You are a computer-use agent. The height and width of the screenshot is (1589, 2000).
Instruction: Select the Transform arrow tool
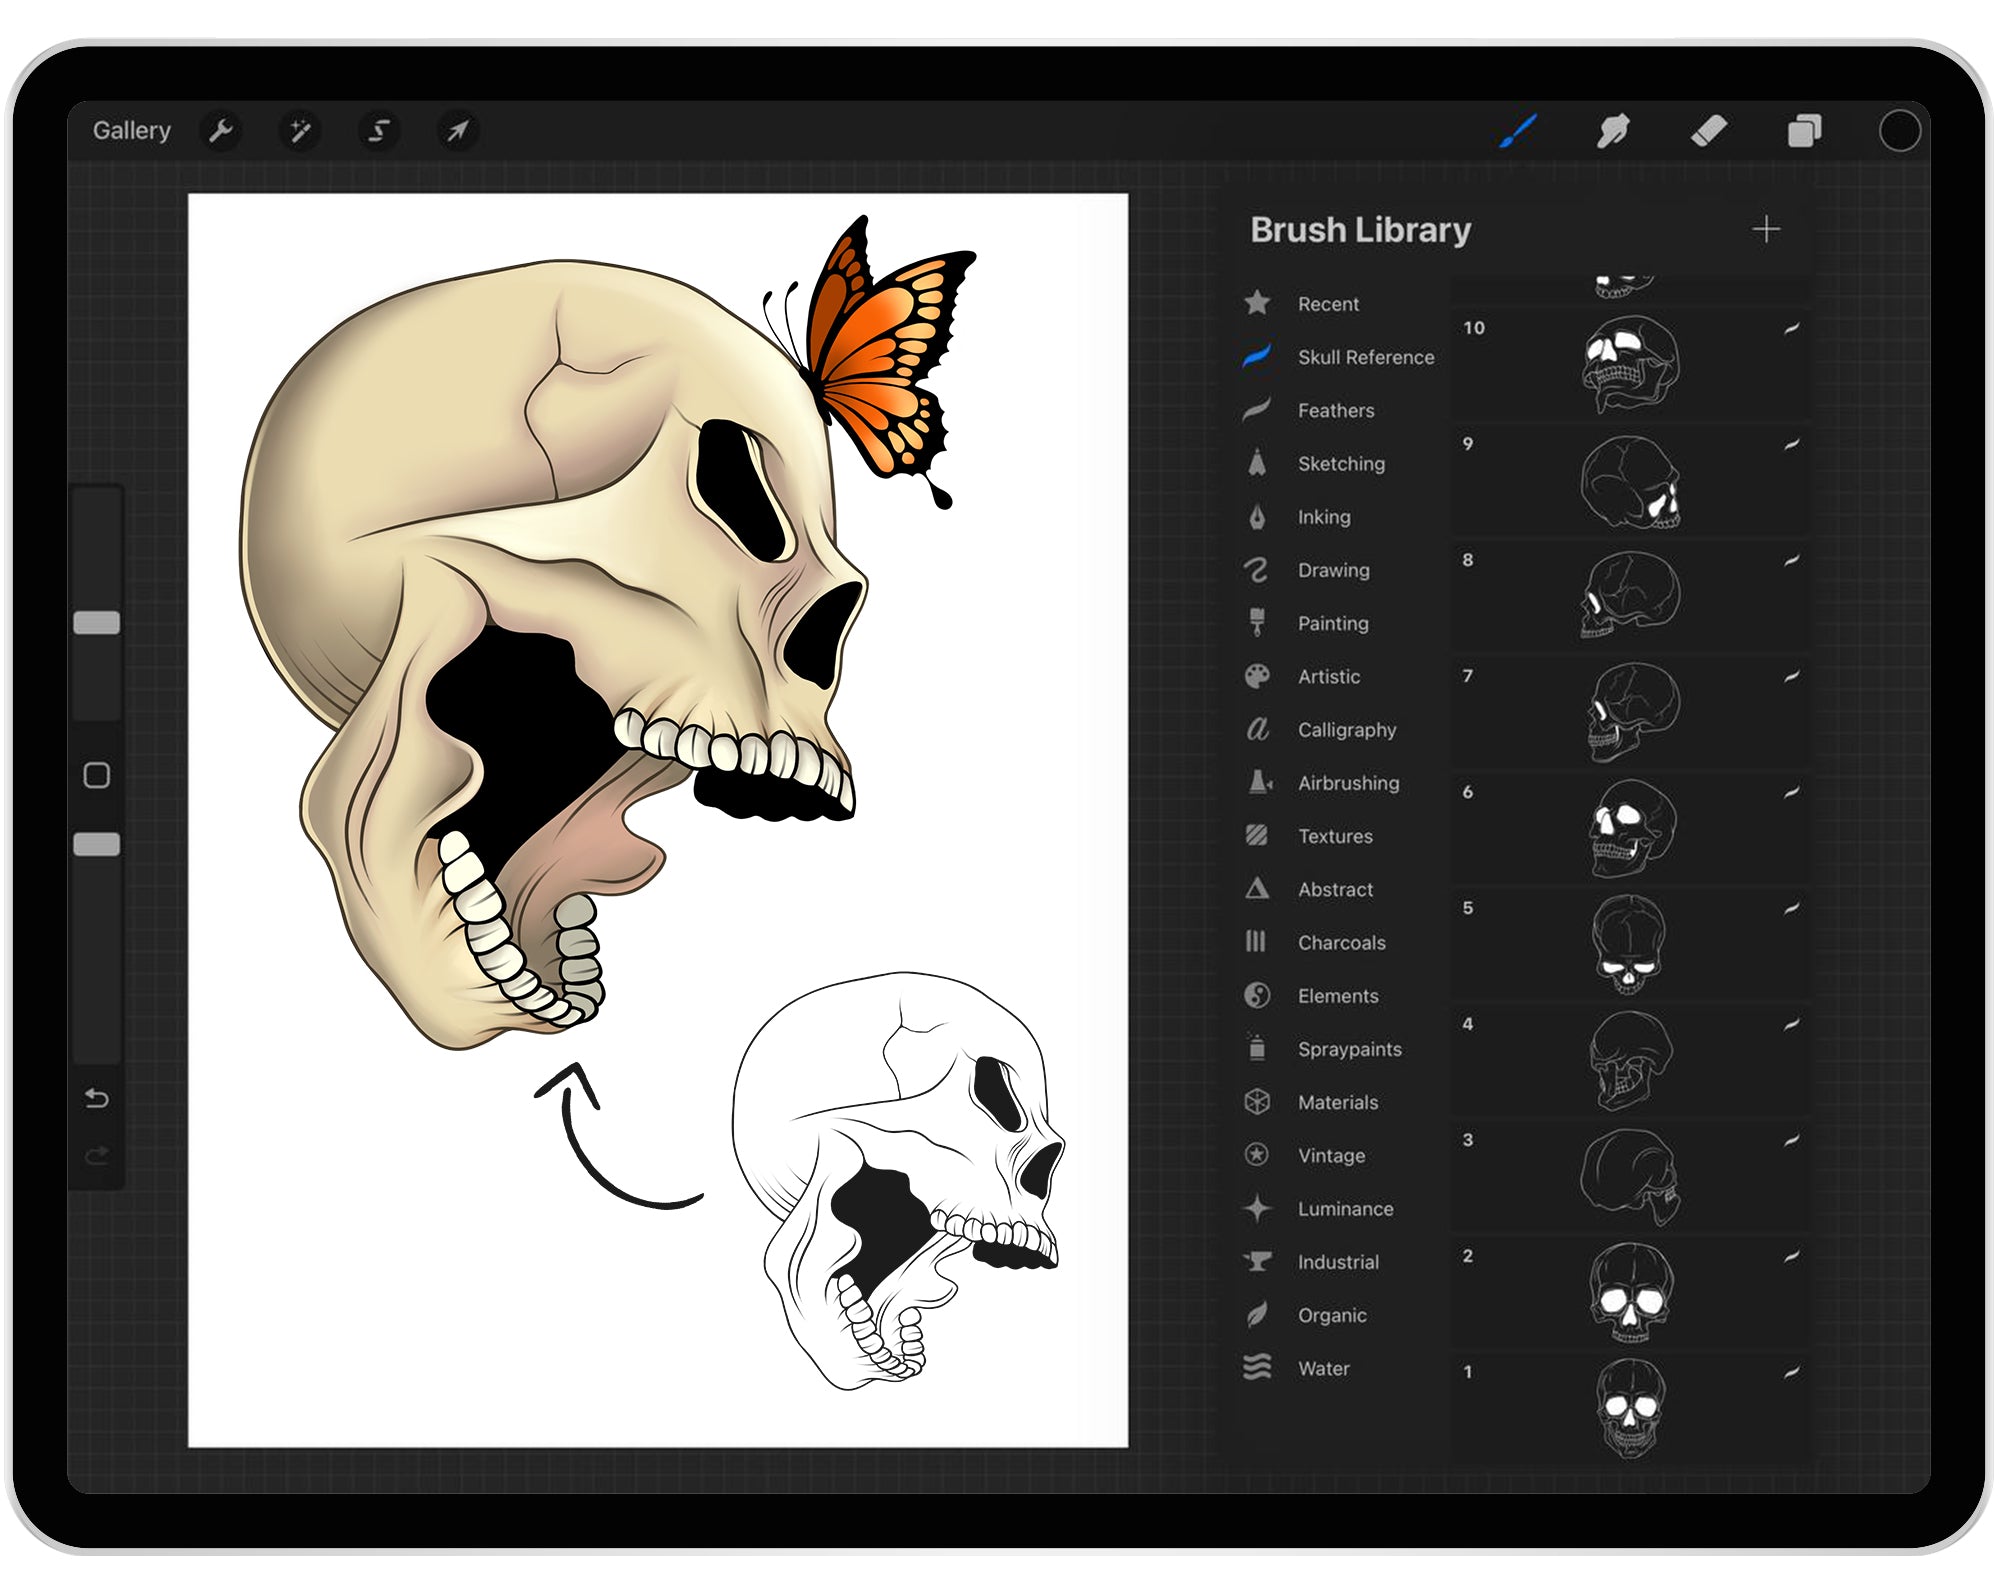click(x=457, y=130)
